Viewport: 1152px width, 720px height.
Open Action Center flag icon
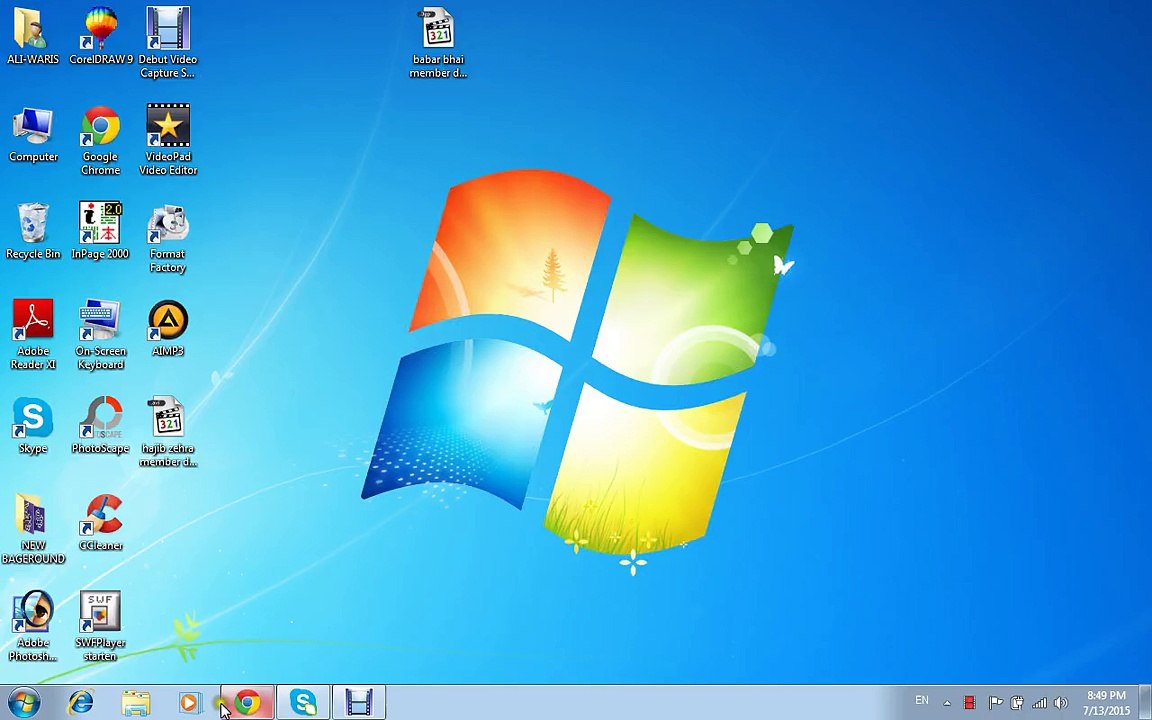pos(995,703)
